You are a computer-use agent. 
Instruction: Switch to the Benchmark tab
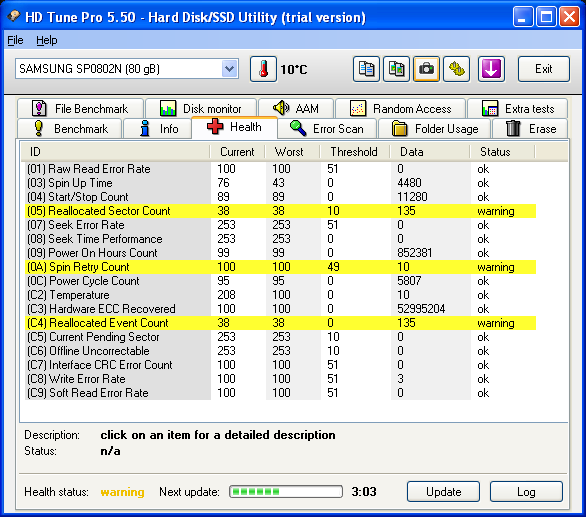70,129
